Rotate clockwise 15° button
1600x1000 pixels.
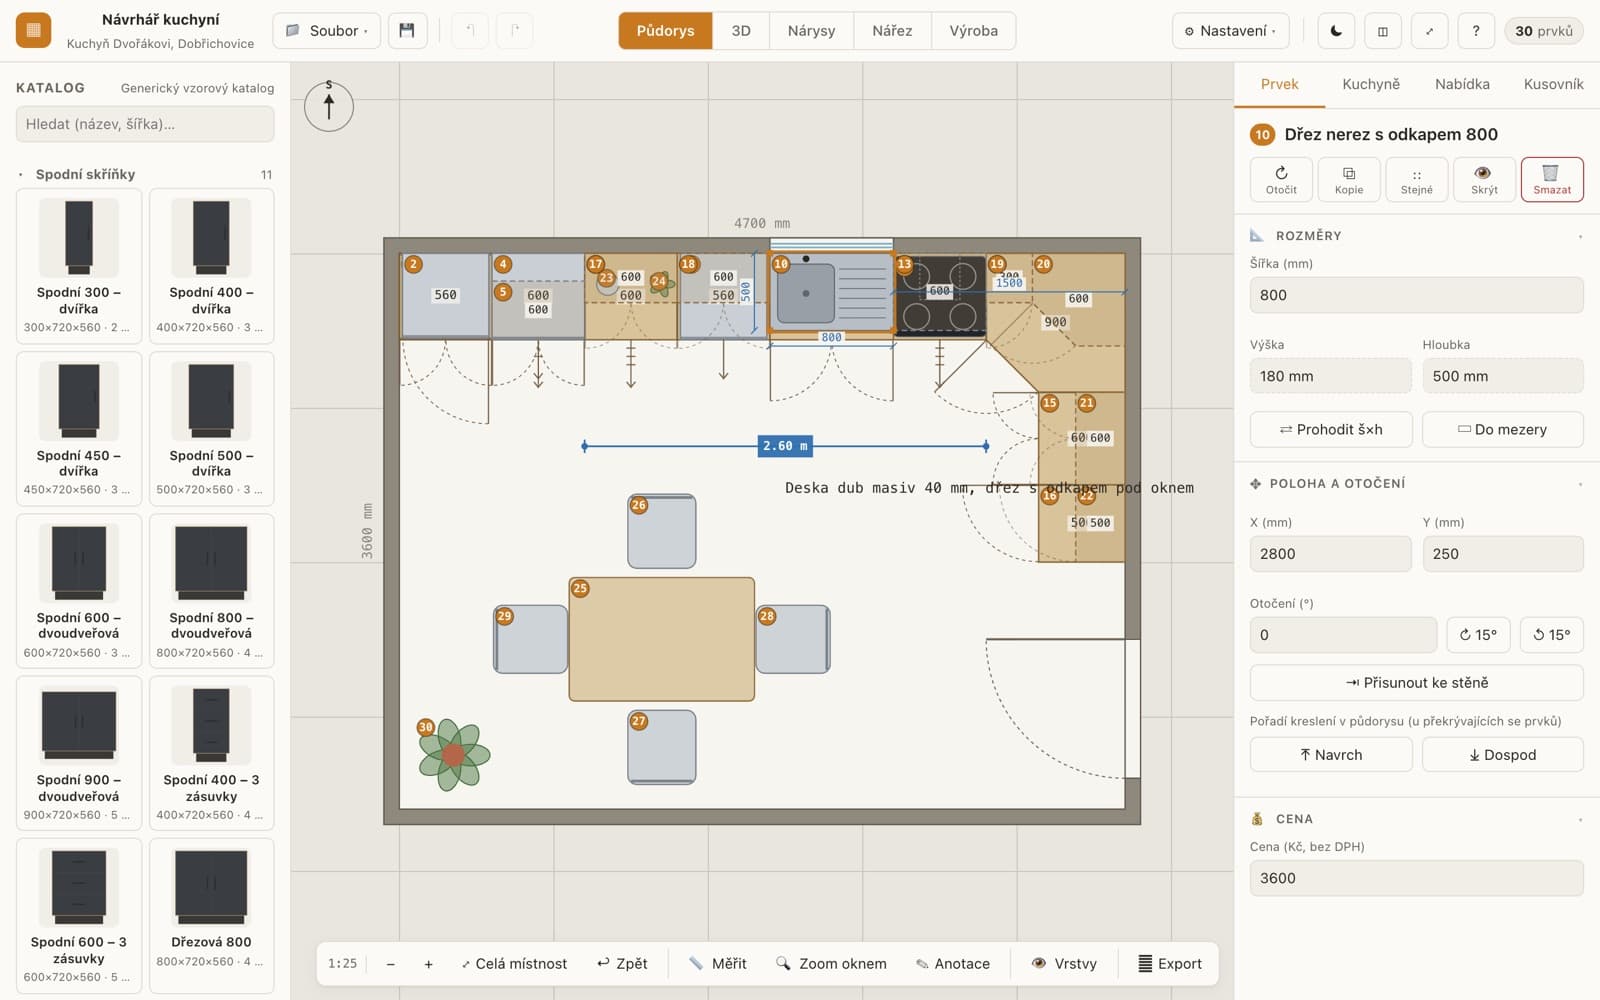pyautogui.click(x=1478, y=635)
